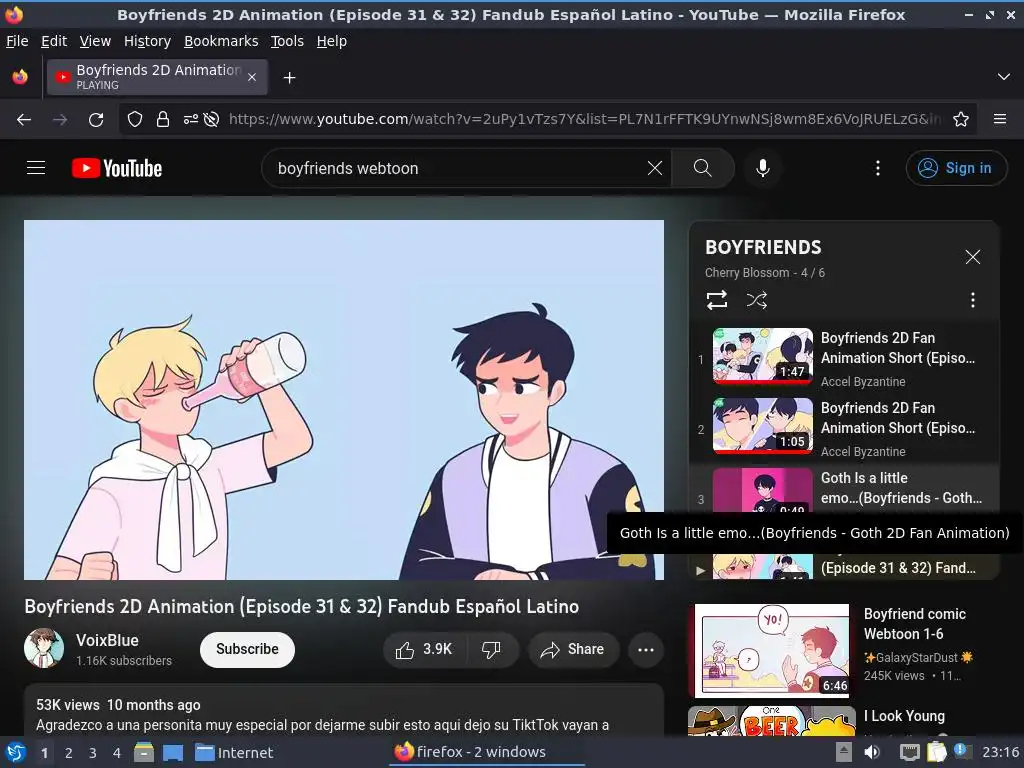Open the Edit menu
The image size is (1024, 768).
click(54, 41)
